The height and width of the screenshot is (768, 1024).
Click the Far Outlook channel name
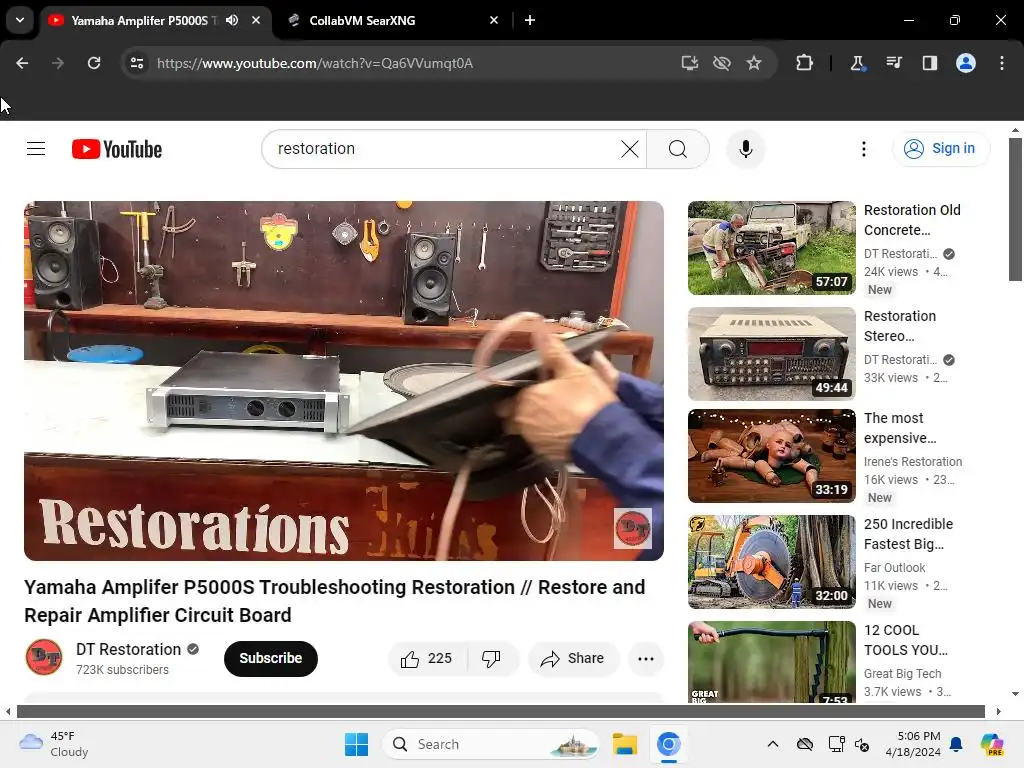tap(894, 568)
